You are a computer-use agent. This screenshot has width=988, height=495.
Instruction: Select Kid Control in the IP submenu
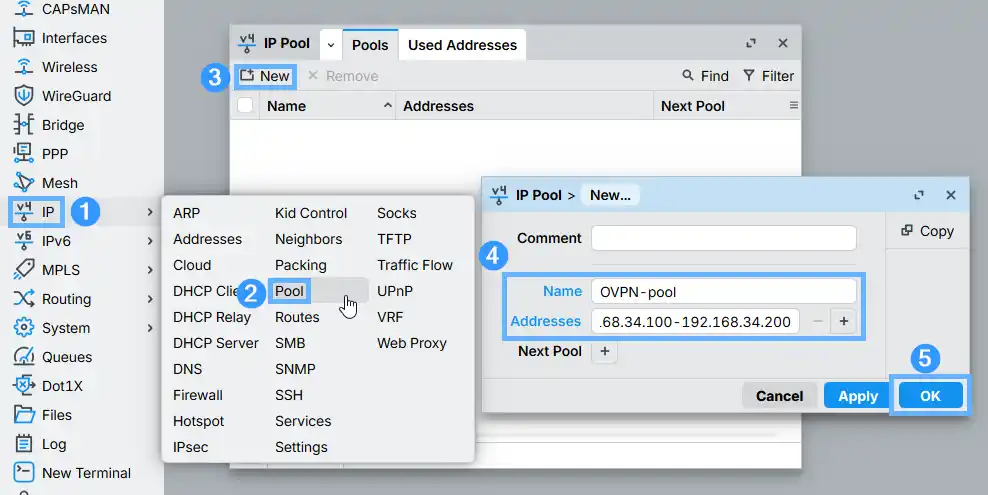pos(311,213)
